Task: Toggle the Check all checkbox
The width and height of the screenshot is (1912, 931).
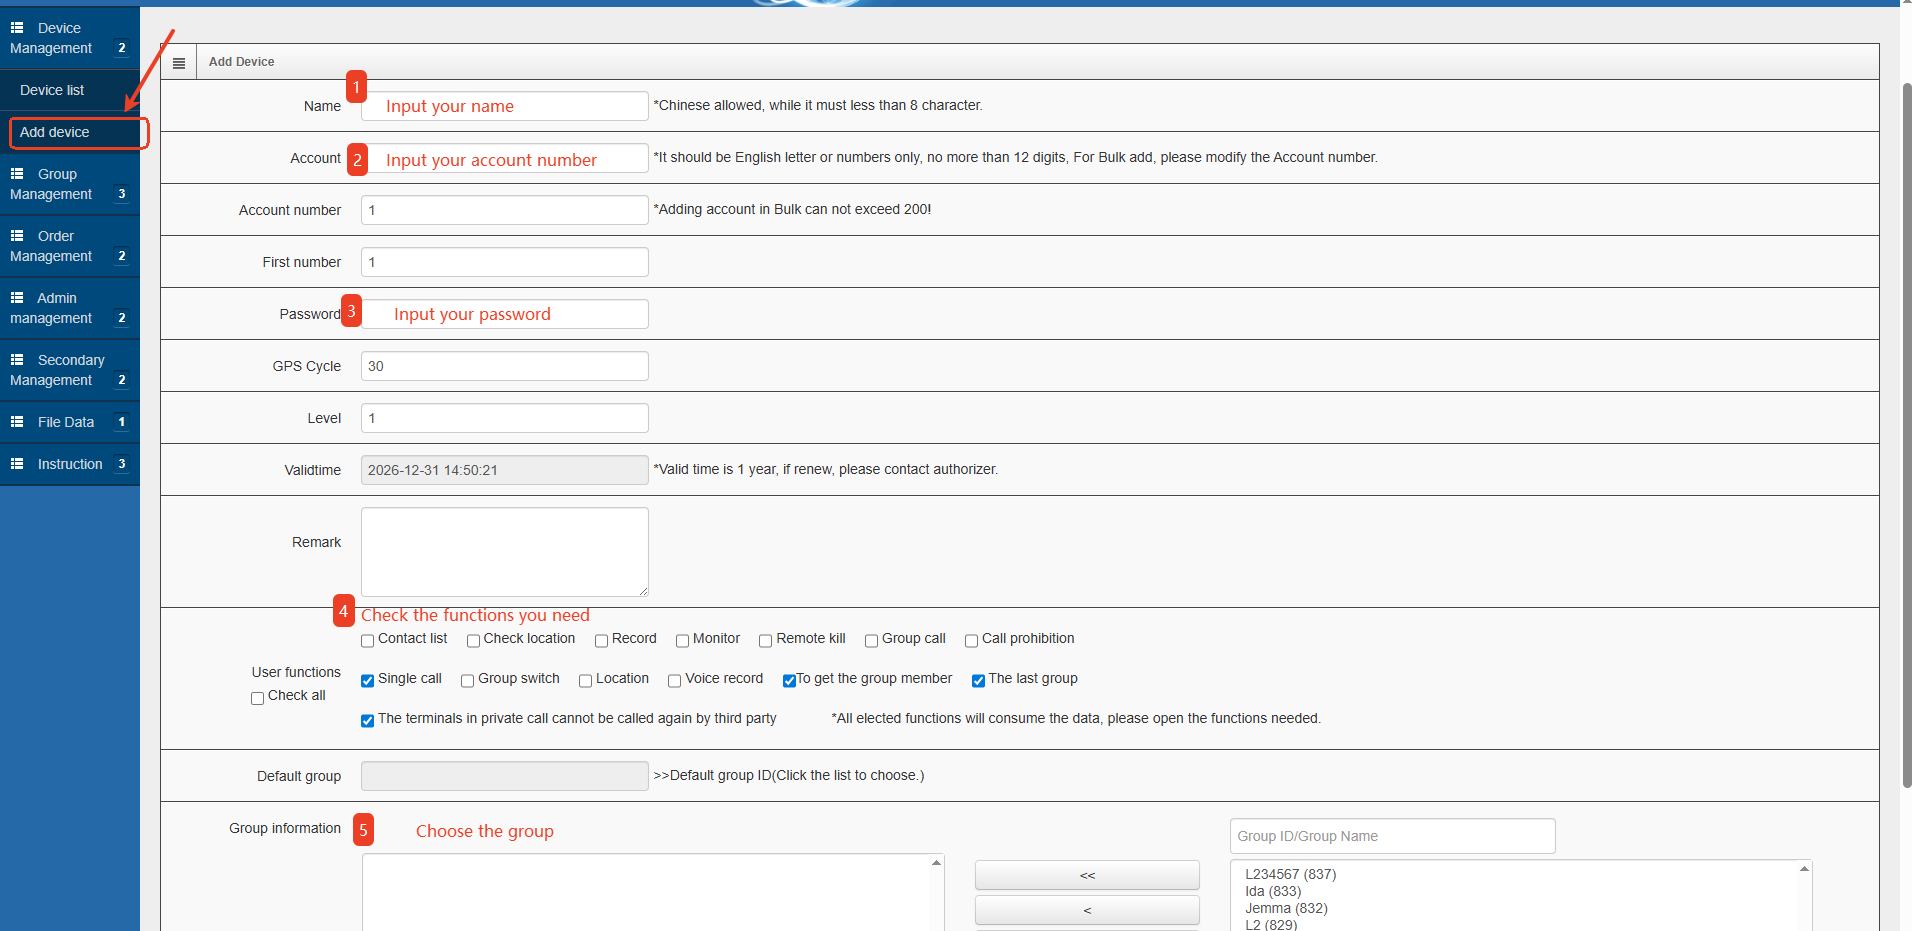Action: pyautogui.click(x=257, y=697)
